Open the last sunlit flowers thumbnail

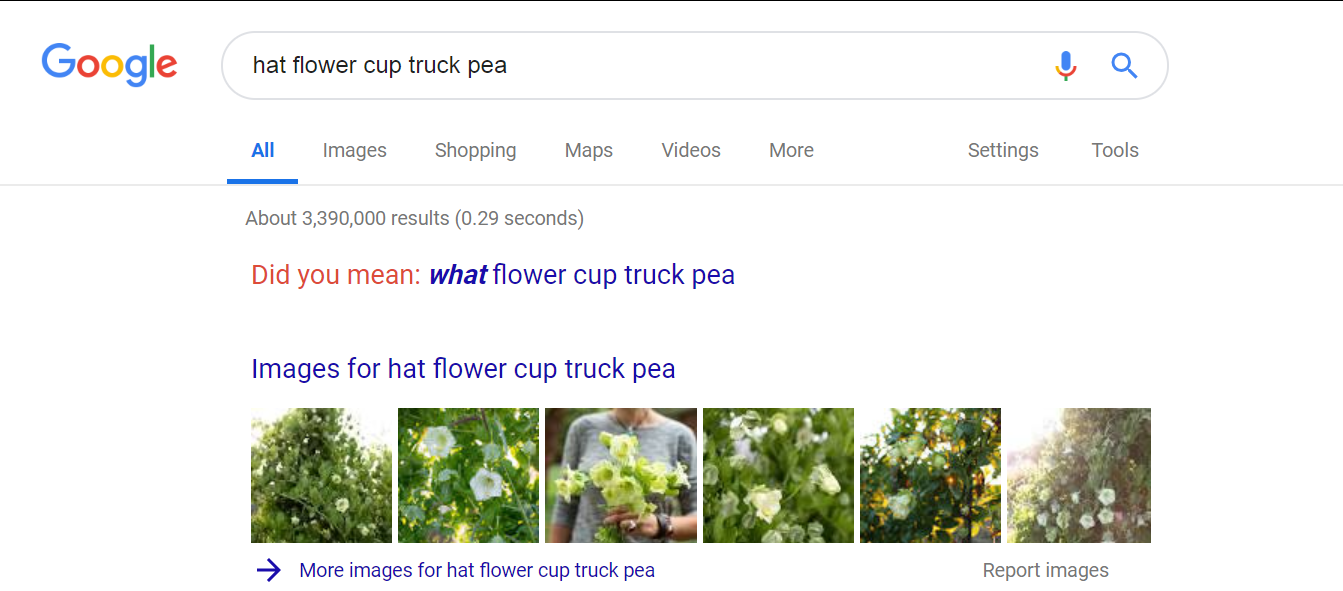[x=1079, y=475]
